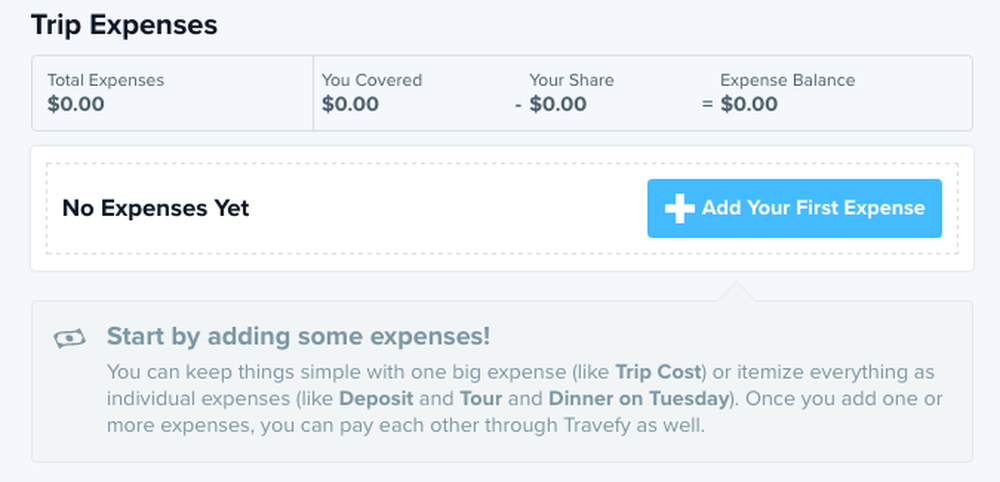
Task: Click the money bill icon
Action: [70, 338]
